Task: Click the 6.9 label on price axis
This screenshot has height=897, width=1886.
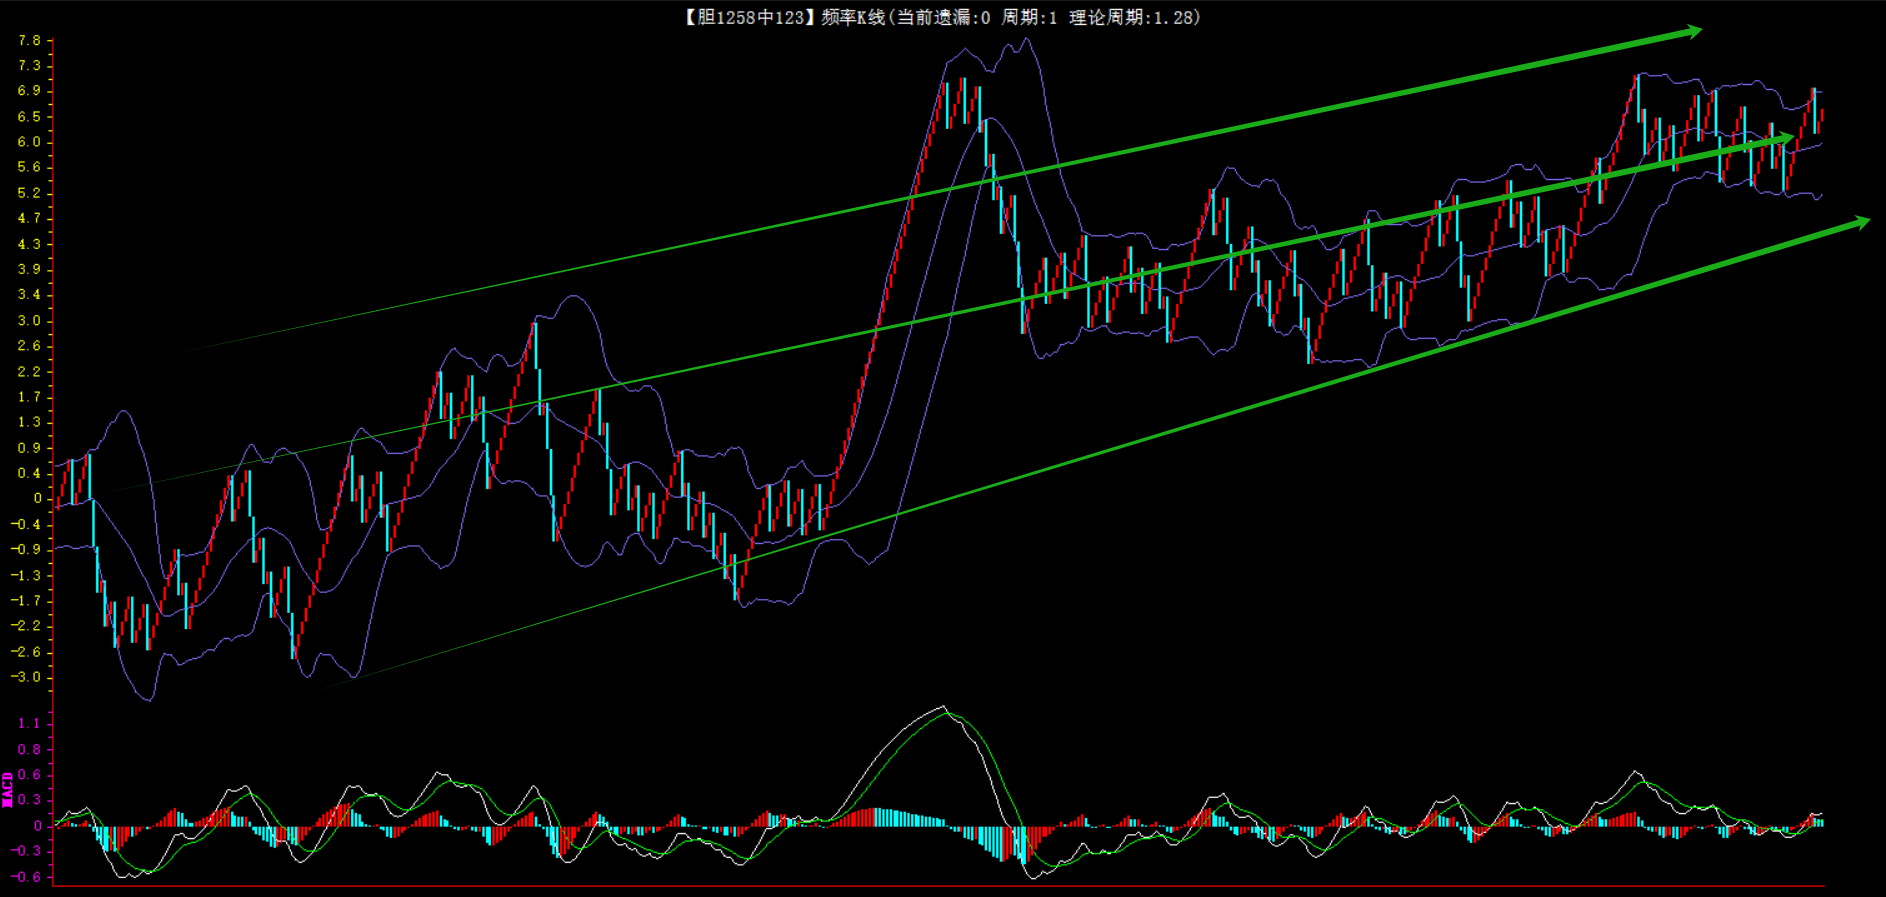Action: pyautogui.click(x=29, y=91)
